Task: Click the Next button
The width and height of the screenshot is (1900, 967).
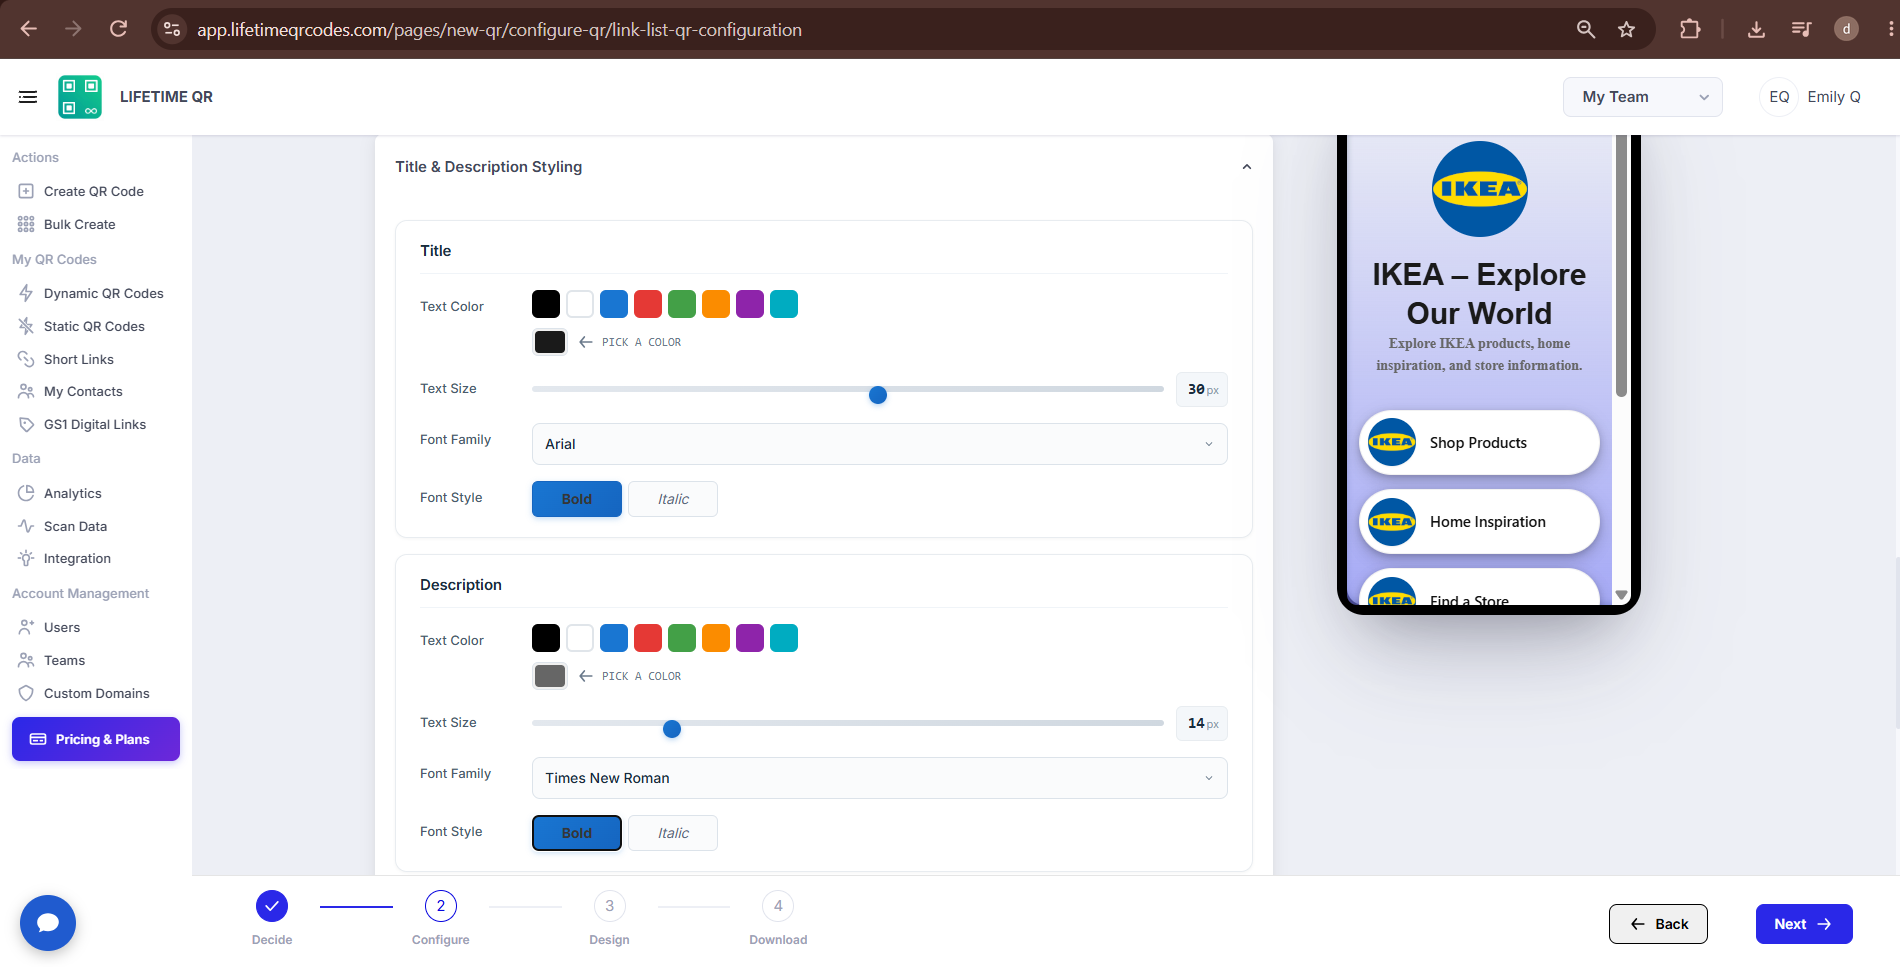Action: tap(1804, 924)
